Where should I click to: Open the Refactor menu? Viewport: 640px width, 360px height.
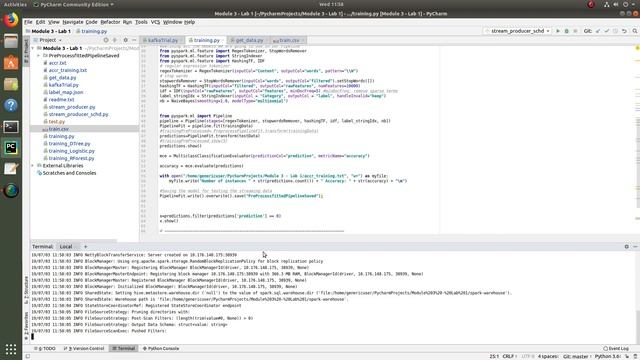point(110,22)
